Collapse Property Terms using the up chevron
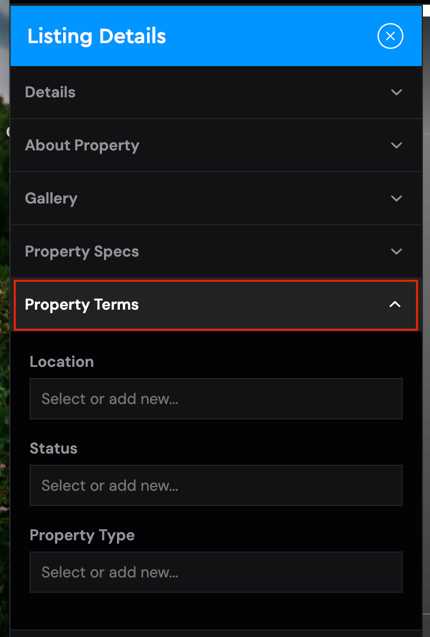 (x=395, y=304)
